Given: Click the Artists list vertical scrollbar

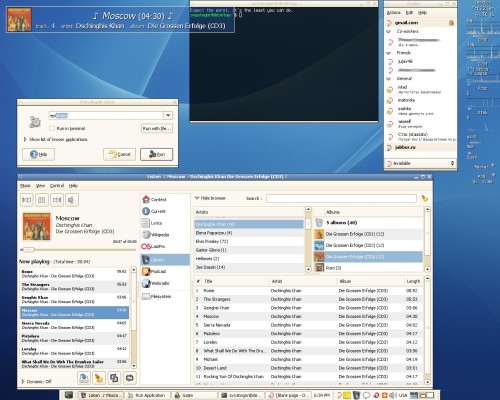Looking at the screenshot, I should (x=308, y=239).
